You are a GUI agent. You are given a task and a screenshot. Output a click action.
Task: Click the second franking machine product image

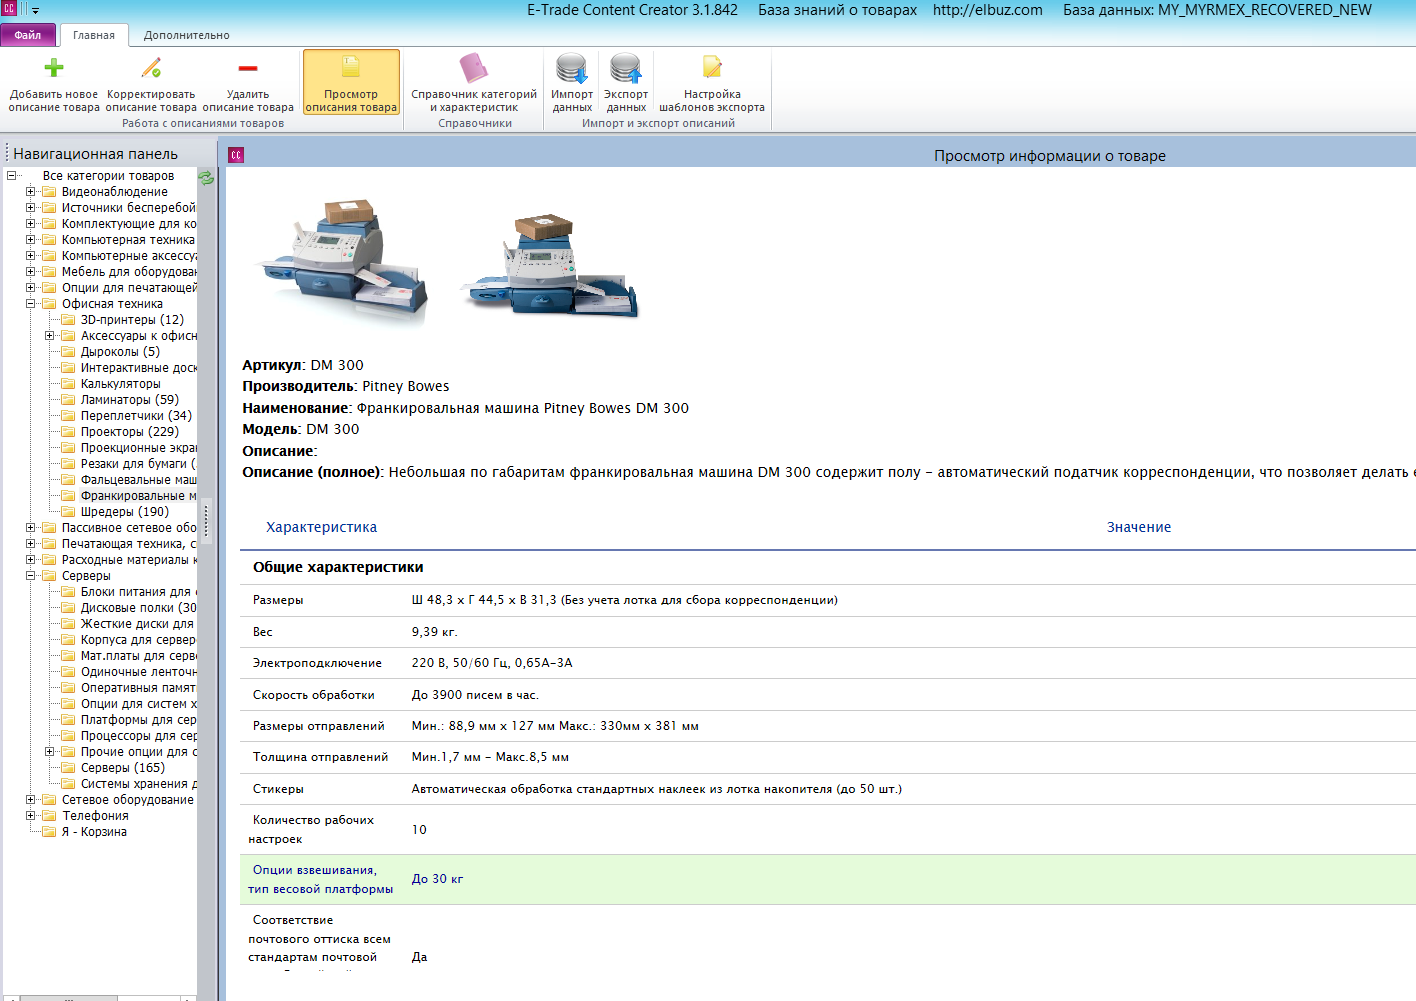click(x=549, y=264)
